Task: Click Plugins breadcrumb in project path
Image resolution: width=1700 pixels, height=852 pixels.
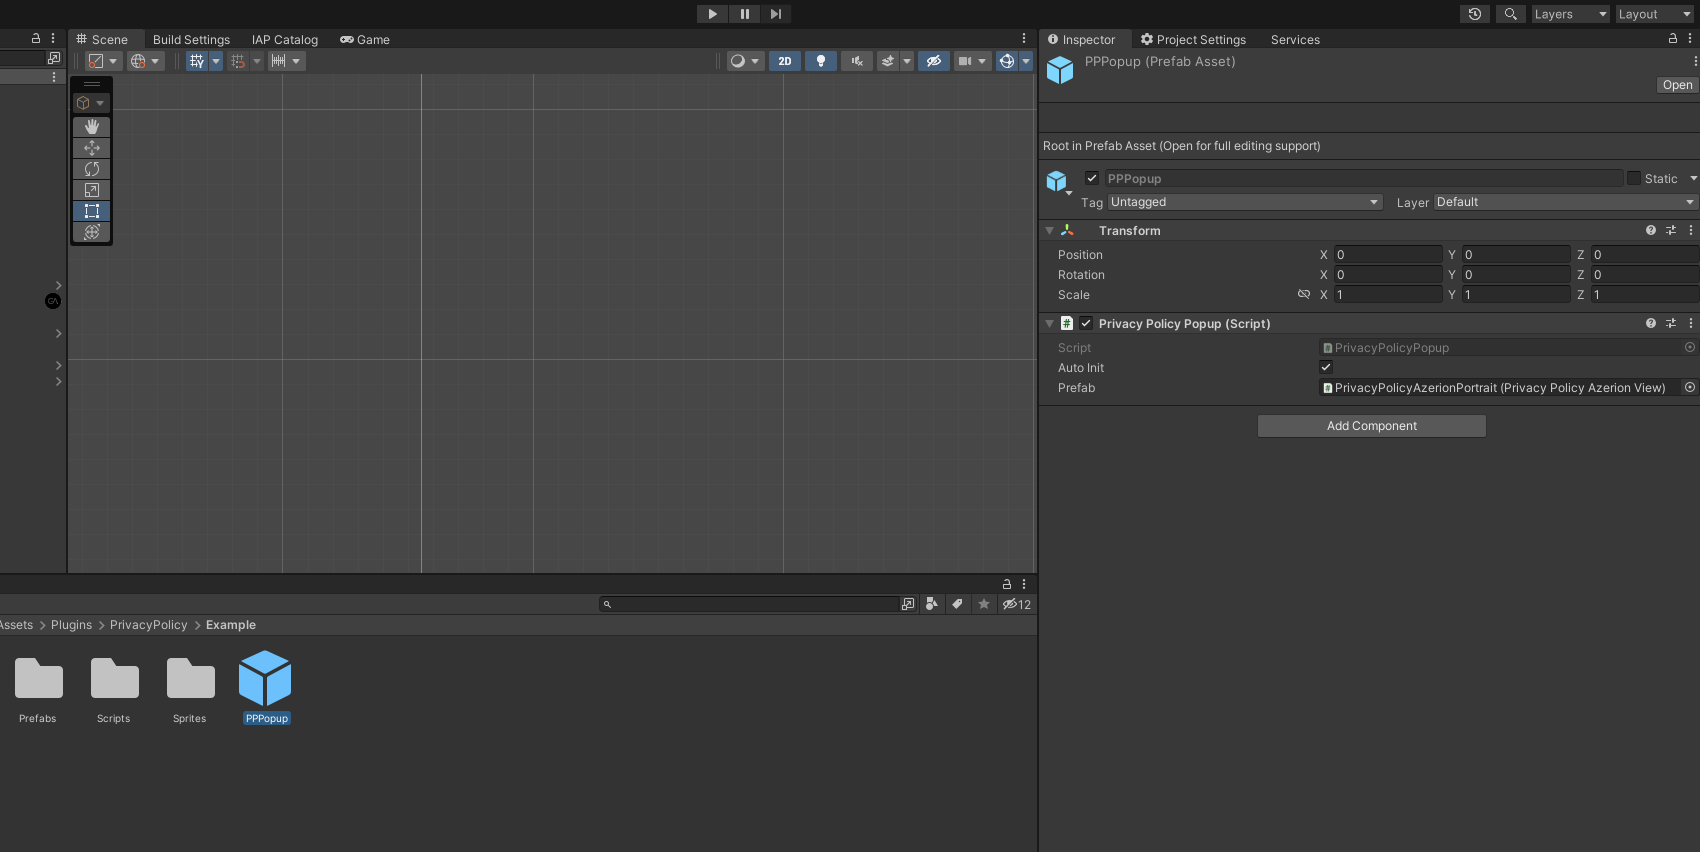Action: (71, 625)
